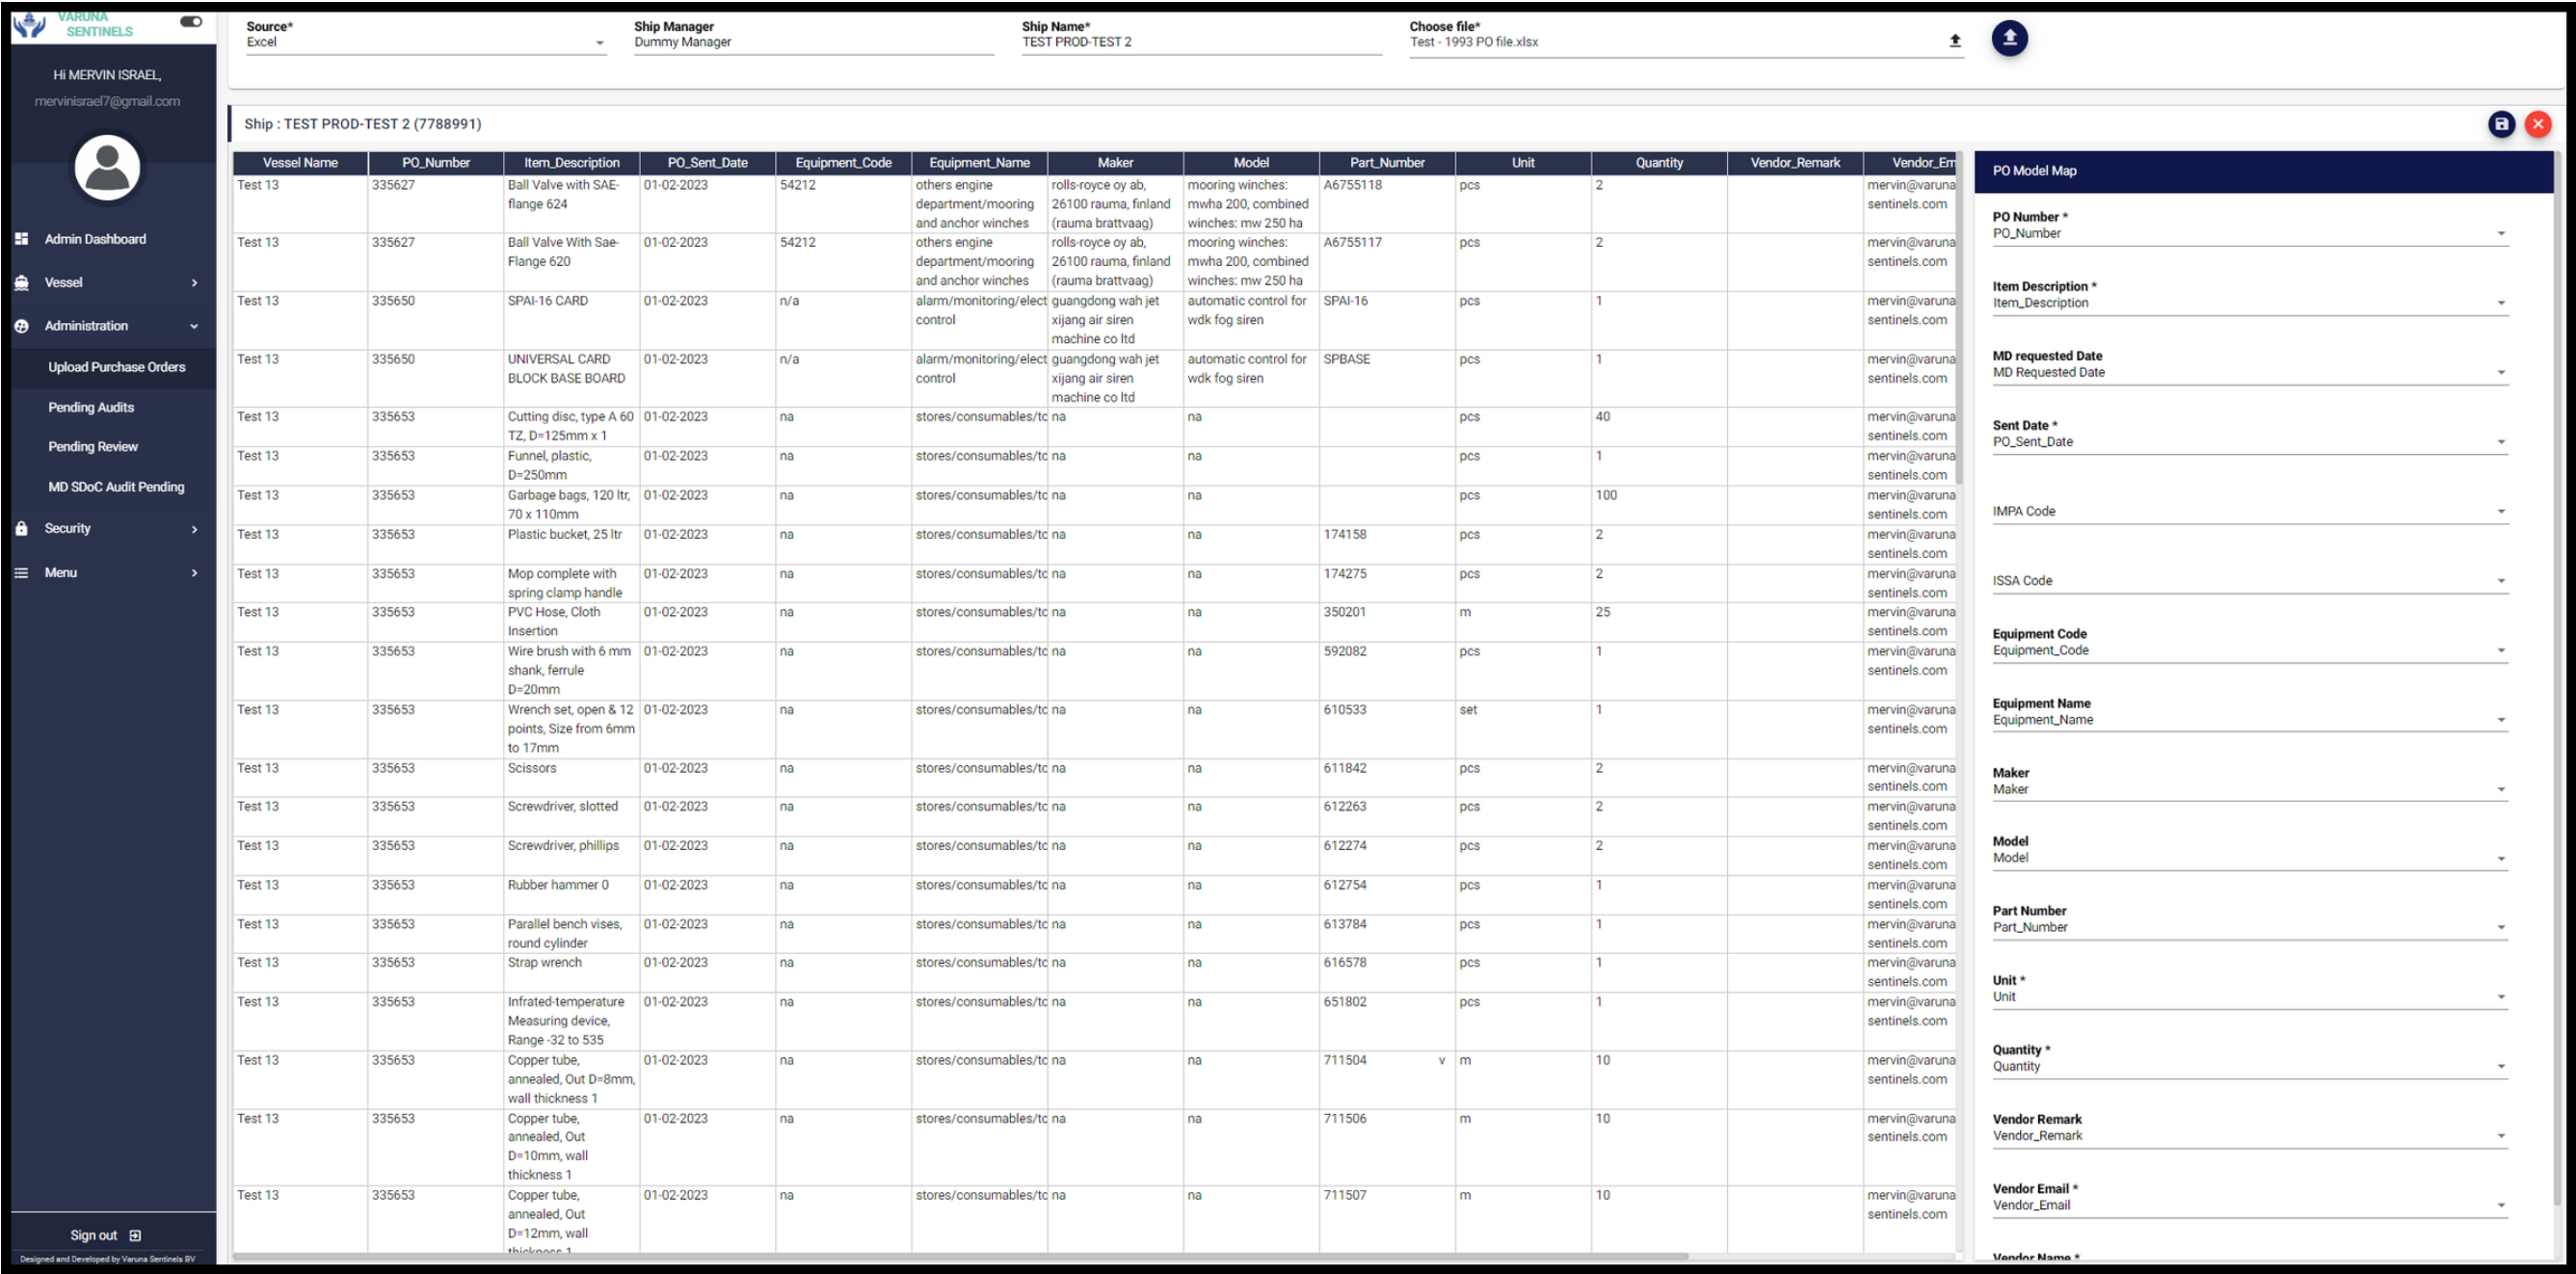
Task: Click the Vendor_Remark column header
Action: (x=1795, y=163)
